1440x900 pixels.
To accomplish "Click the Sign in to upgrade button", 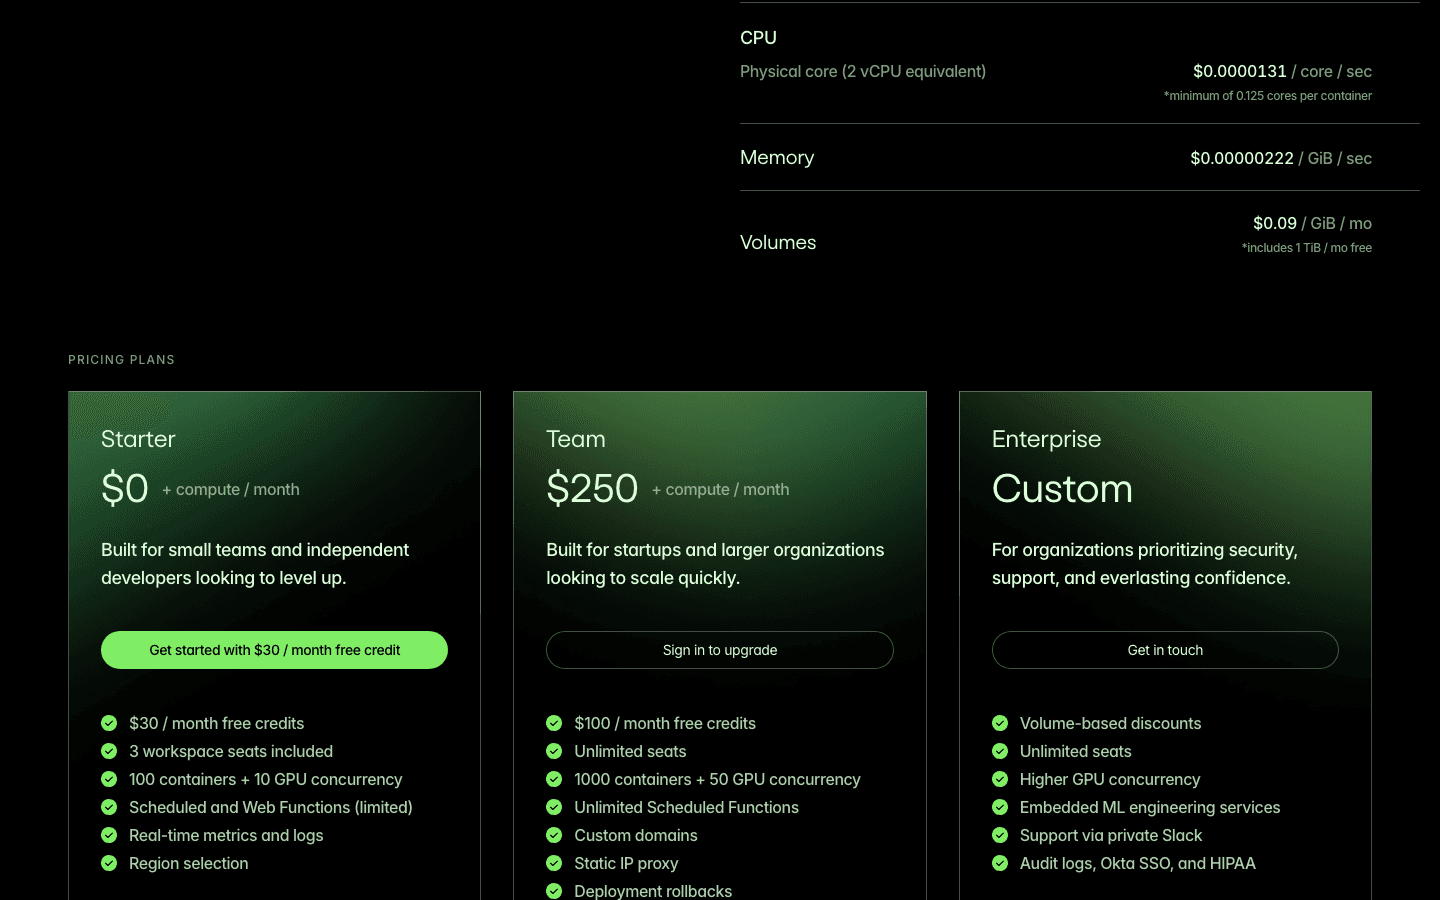I will 720,650.
